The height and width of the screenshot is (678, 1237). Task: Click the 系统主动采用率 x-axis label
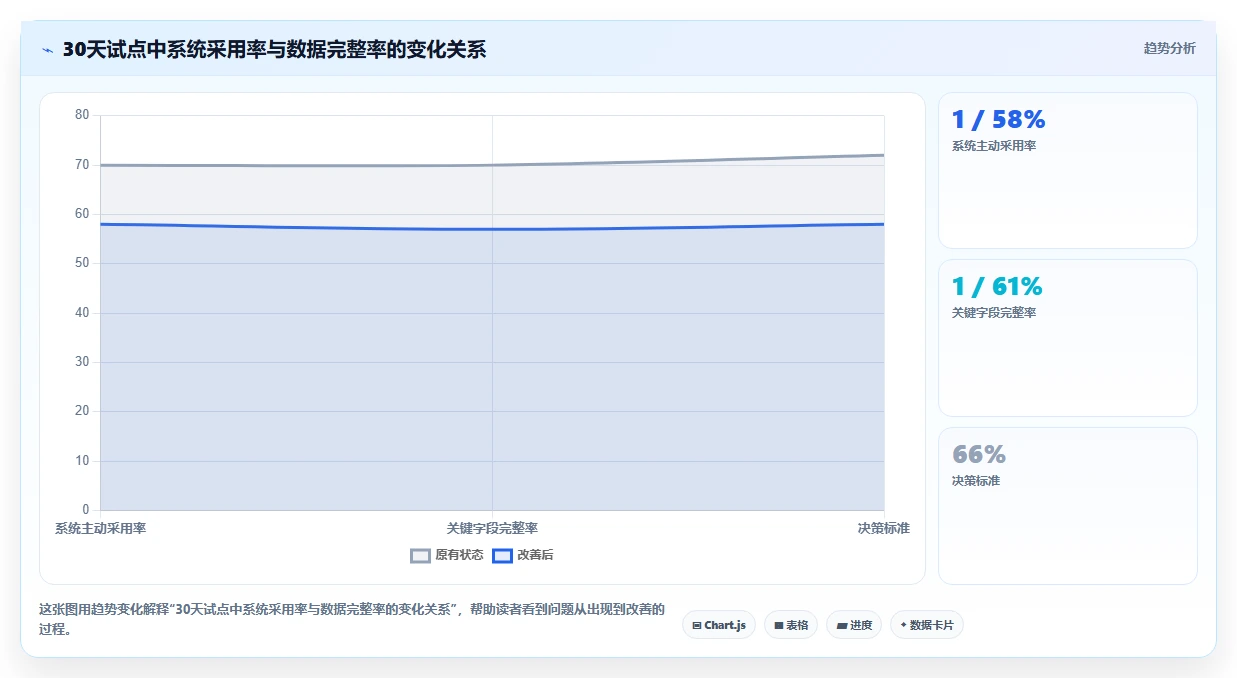coord(100,528)
